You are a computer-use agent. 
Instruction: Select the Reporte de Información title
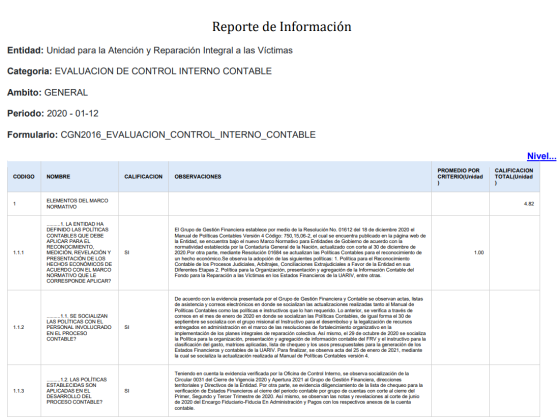pyautogui.click(x=282, y=27)
